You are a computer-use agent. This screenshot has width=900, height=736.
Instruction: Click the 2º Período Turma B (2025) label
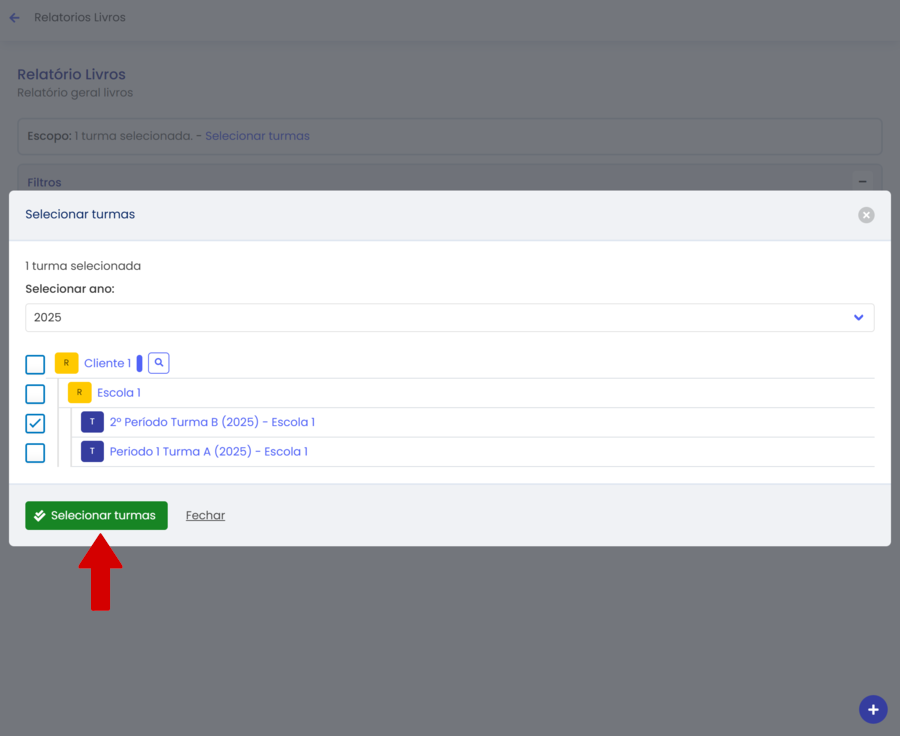tap(212, 423)
